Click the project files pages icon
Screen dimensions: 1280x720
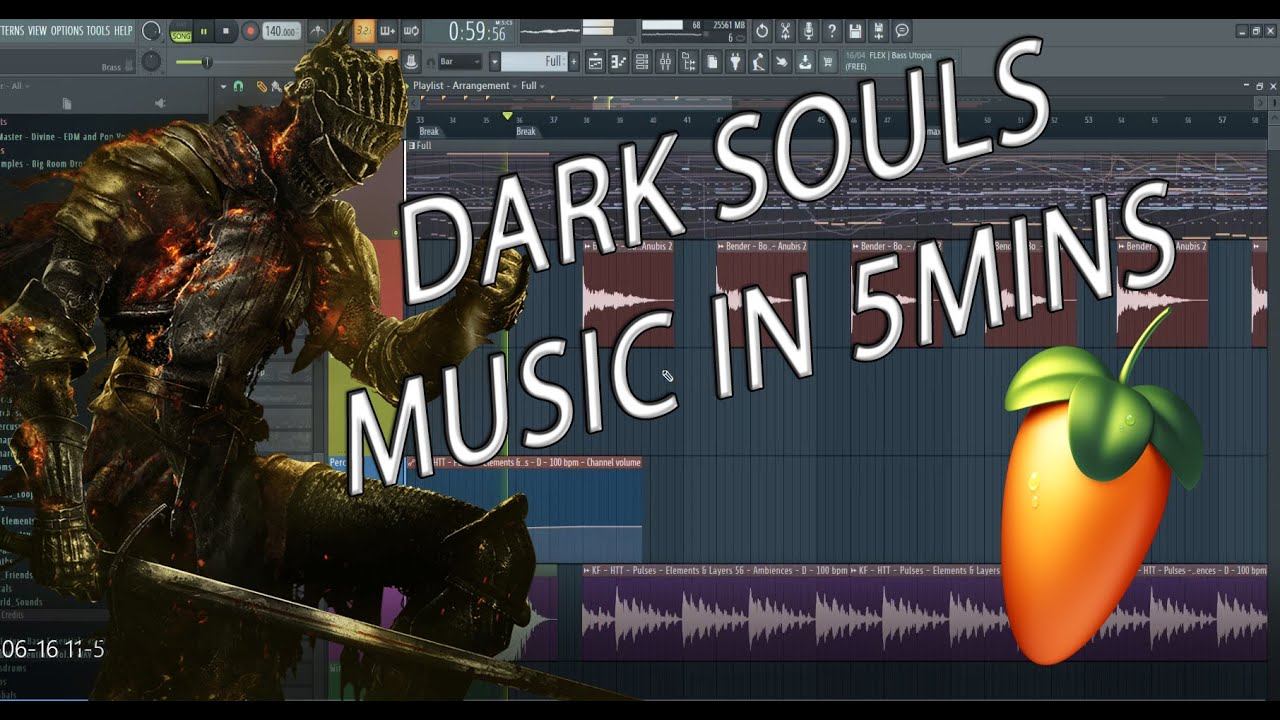pyautogui.click(x=712, y=62)
